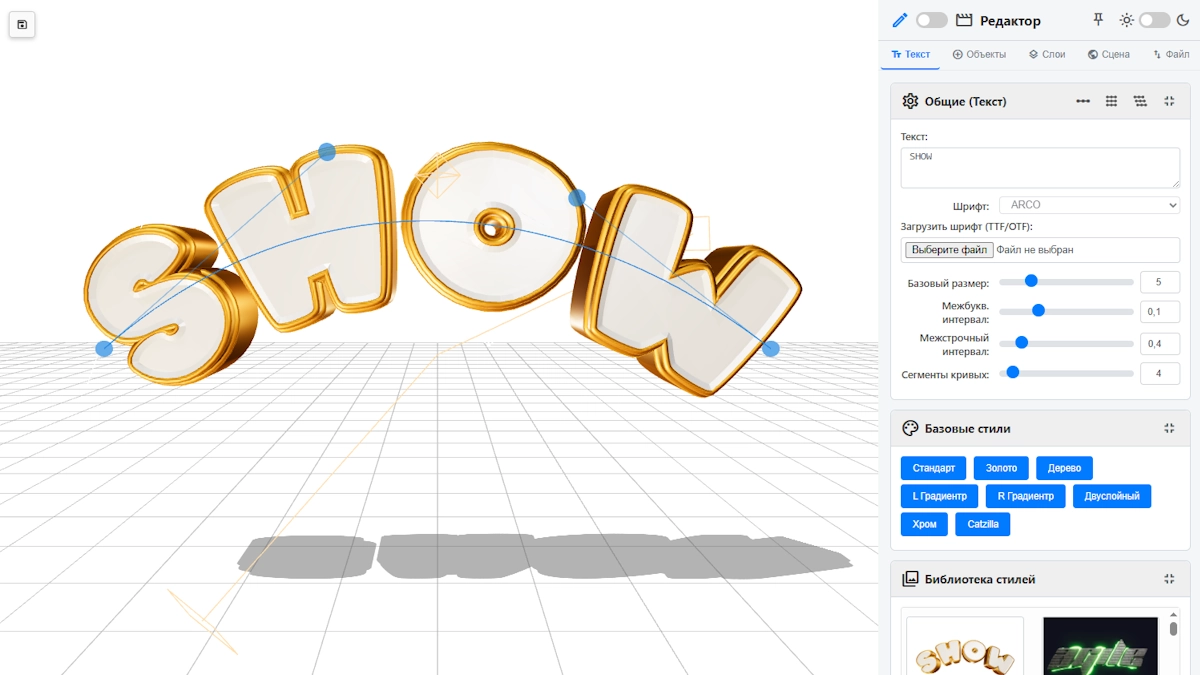Click the Сегменты кривых slider
This screenshot has height=675, width=1200.
(x=1066, y=373)
